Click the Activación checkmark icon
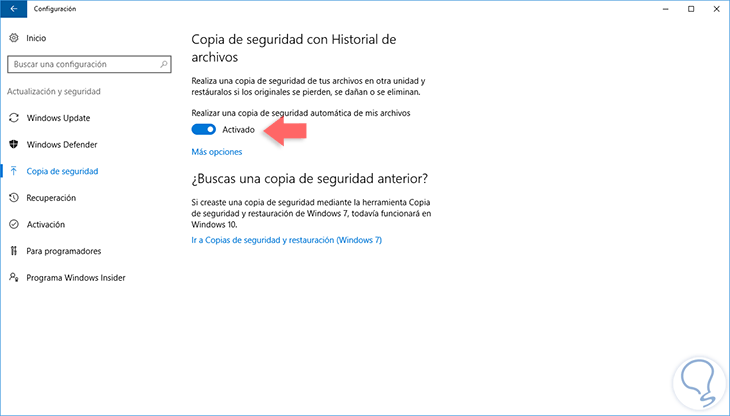The width and height of the screenshot is (730, 416). click(14, 224)
